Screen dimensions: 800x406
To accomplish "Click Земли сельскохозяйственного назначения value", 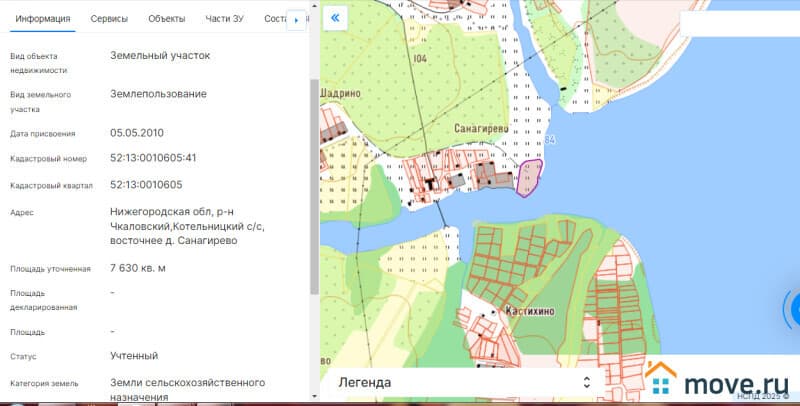I will [x=187, y=389].
